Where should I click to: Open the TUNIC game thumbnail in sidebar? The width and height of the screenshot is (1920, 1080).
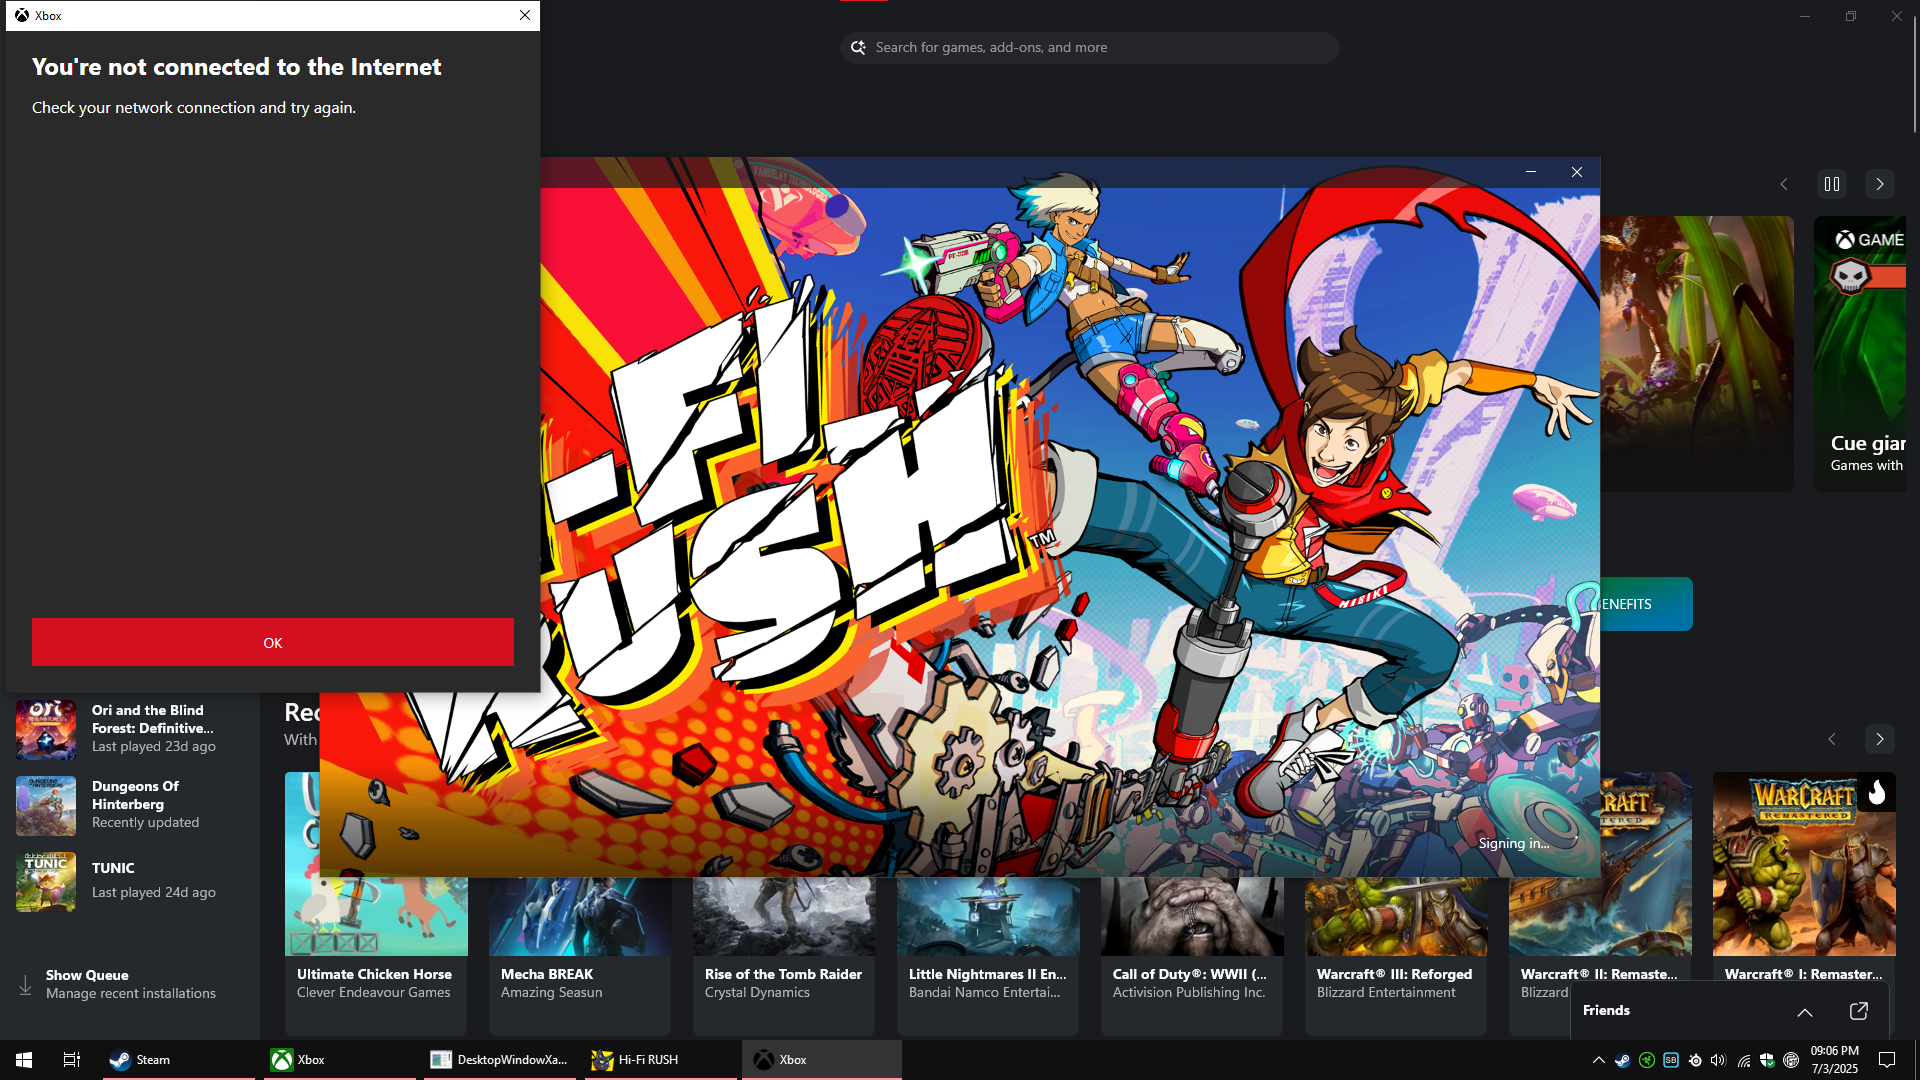pos(46,881)
